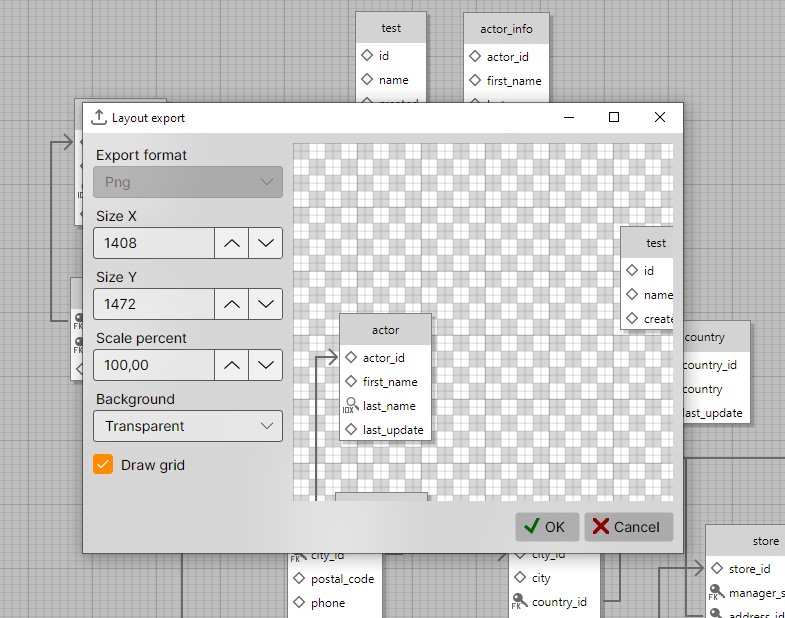Close the Layout export dialog

(660, 117)
